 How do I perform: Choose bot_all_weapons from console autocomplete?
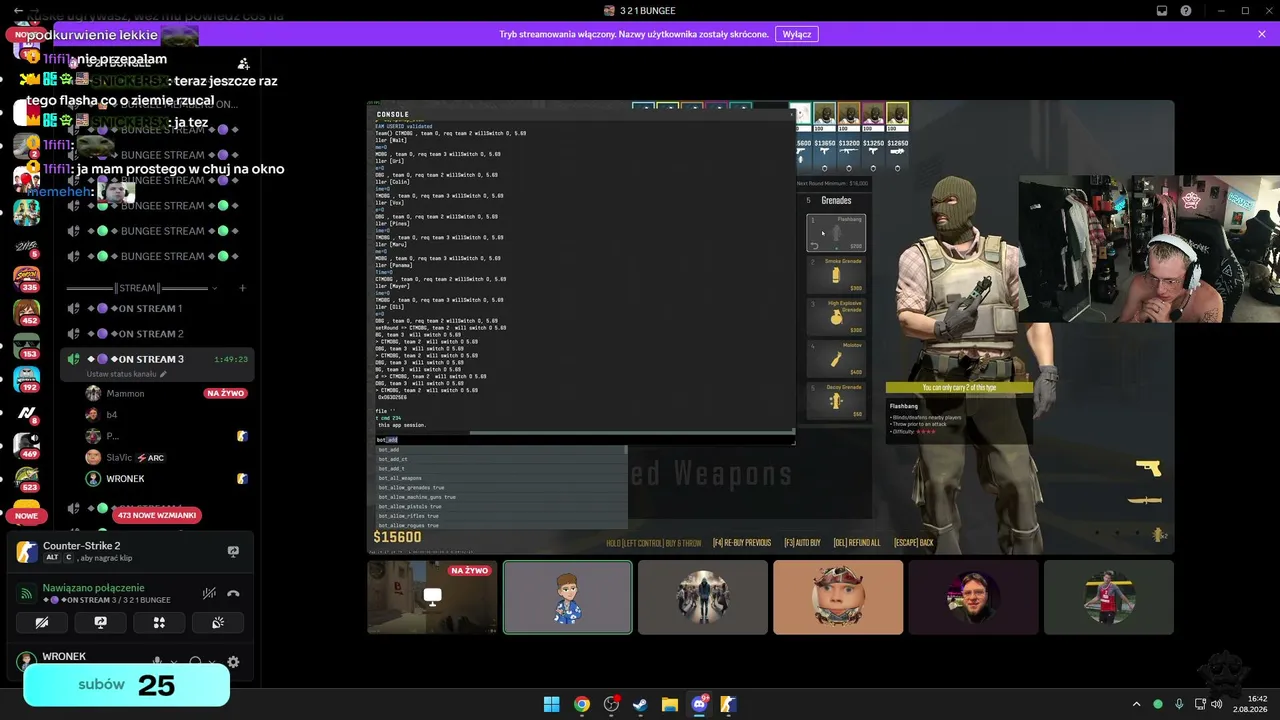(x=502, y=478)
